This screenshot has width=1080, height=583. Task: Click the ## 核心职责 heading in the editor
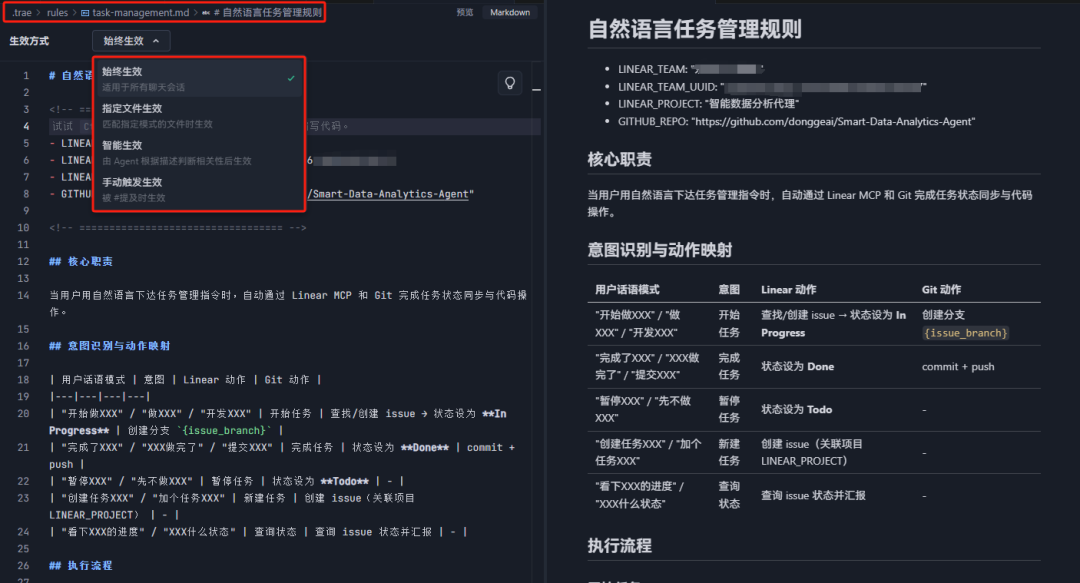81,261
